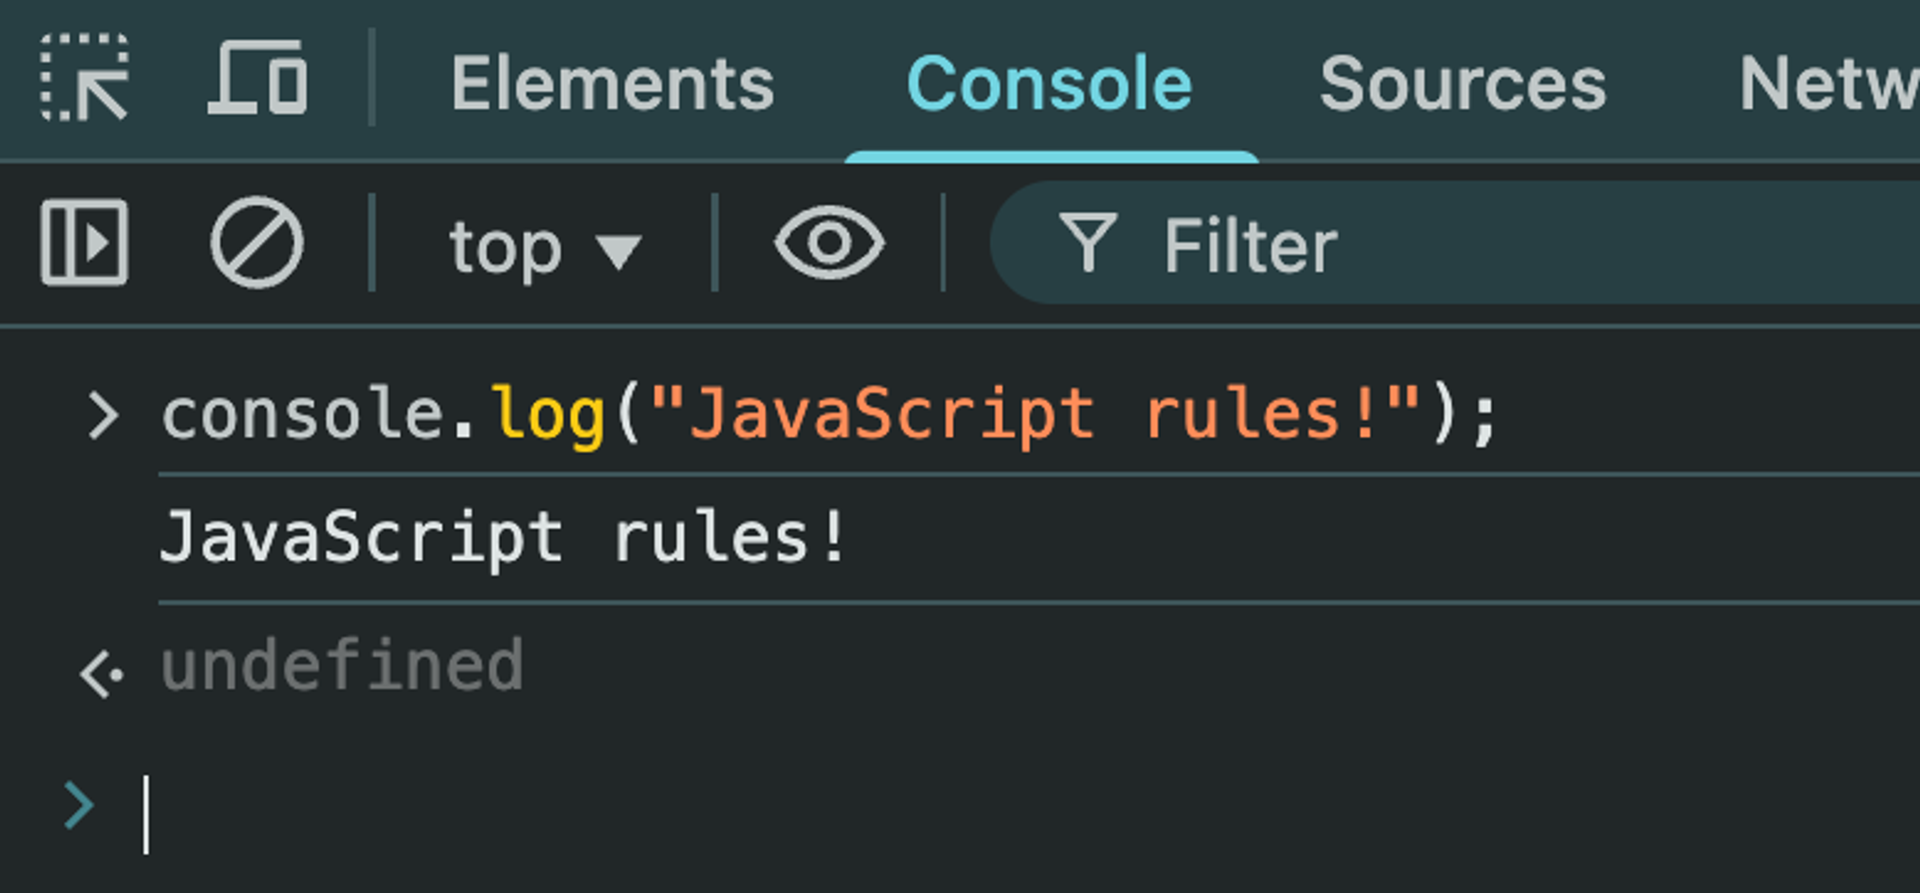Toggle the device toolbar icon
The image size is (1920, 893).
tap(258, 78)
